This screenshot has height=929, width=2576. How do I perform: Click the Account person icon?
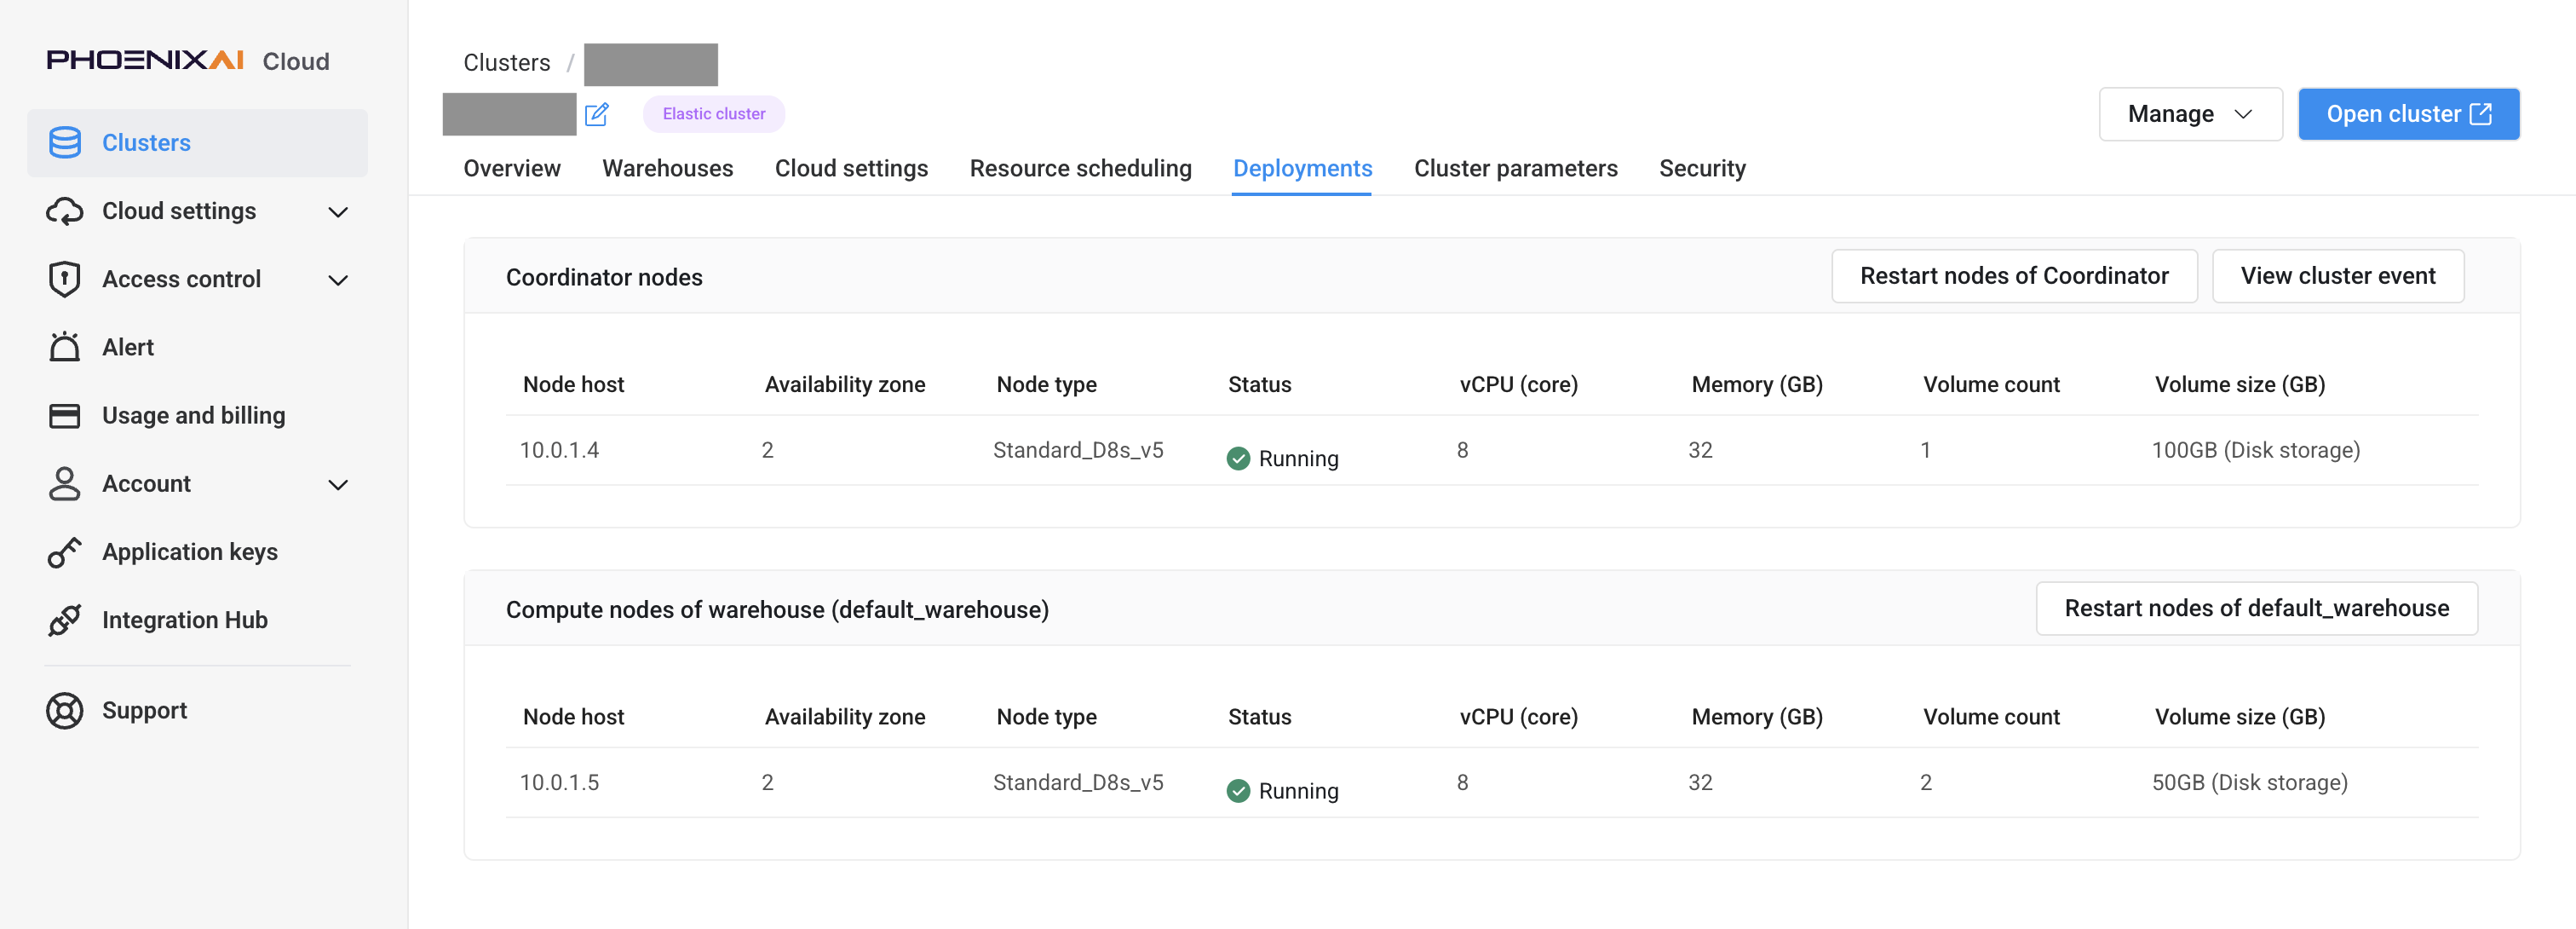point(65,483)
